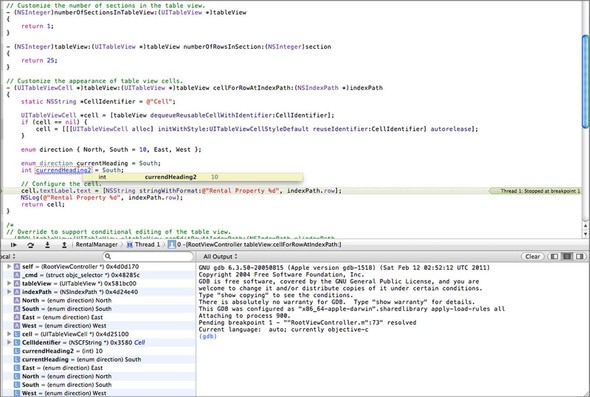
Task: Click the editor scroll down arrow
Action: pos(585,234)
